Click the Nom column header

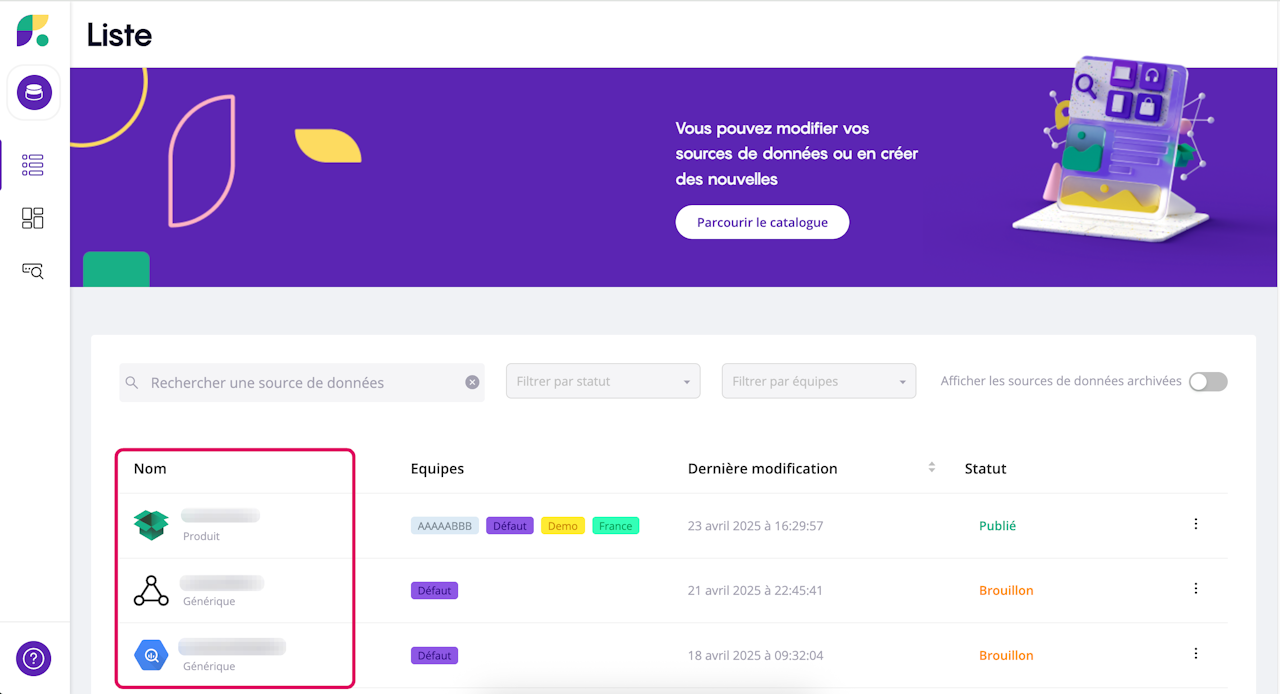pos(150,468)
